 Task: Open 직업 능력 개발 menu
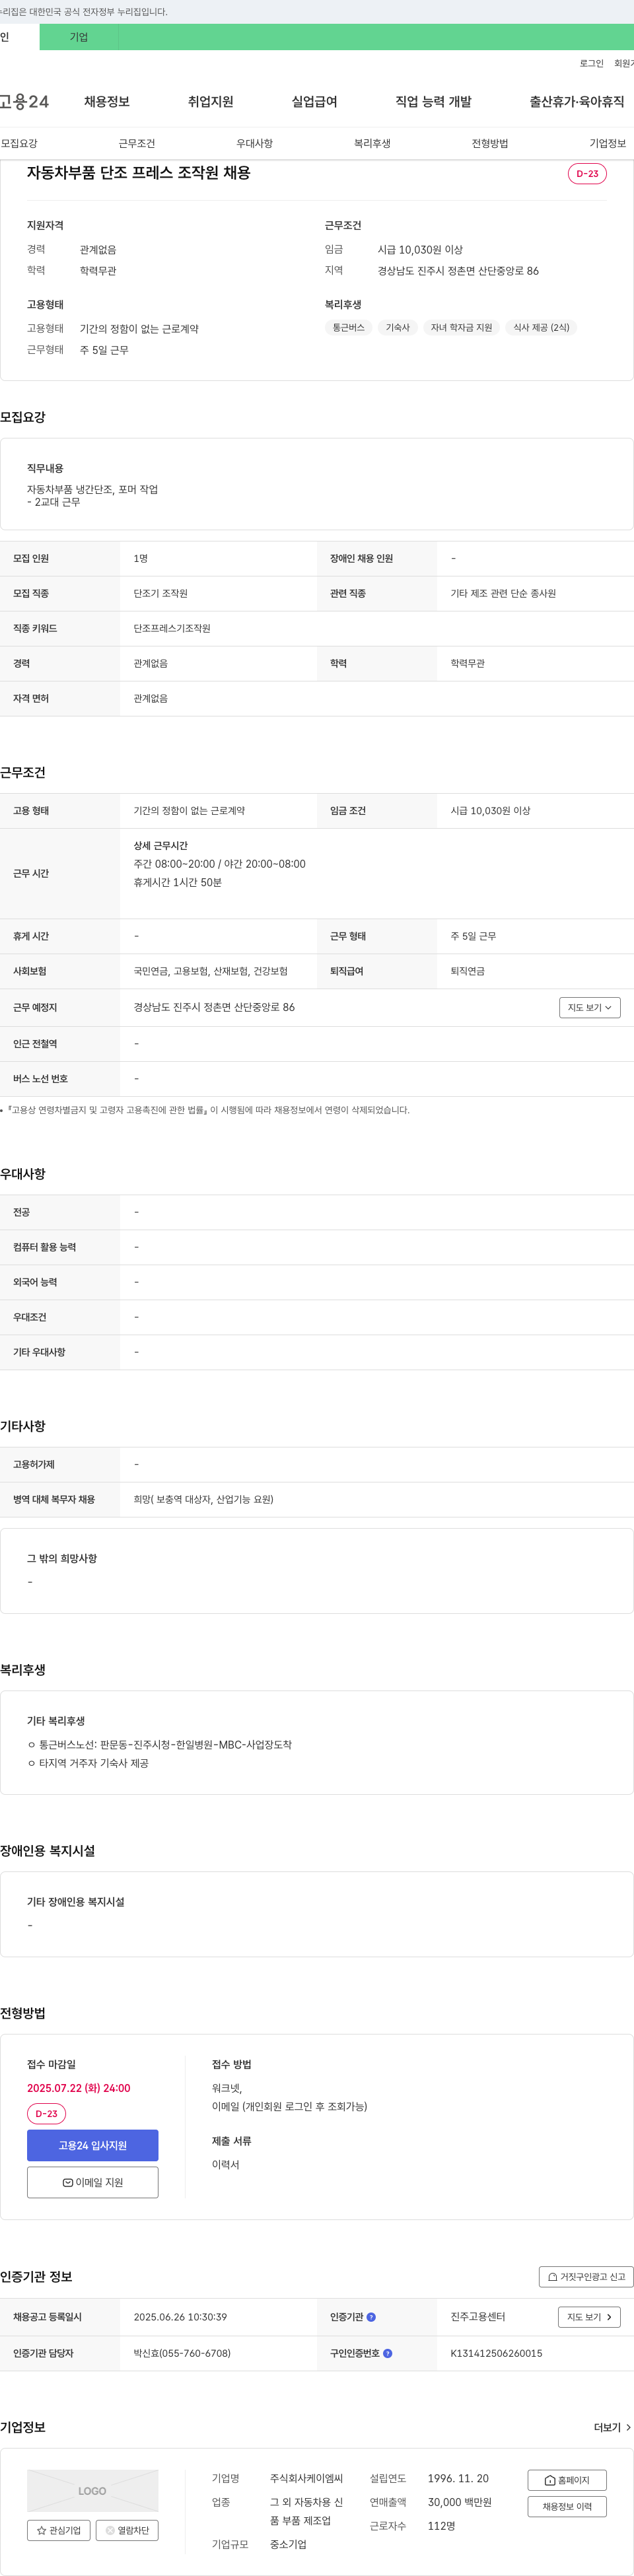click(x=433, y=102)
